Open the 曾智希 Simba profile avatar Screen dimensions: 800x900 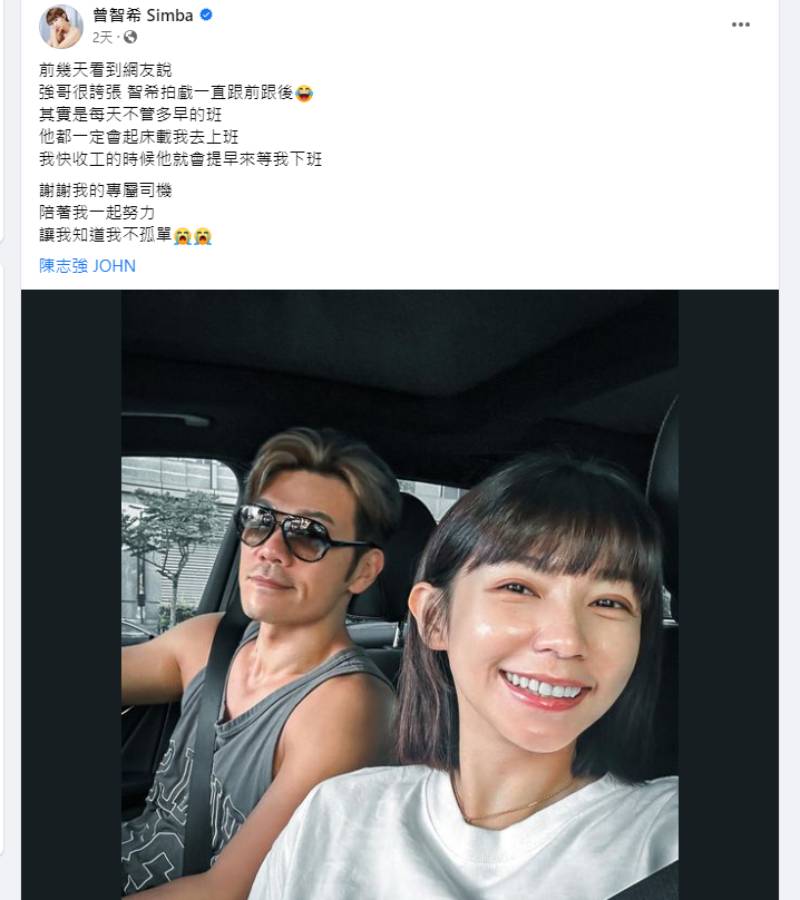(61, 26)
